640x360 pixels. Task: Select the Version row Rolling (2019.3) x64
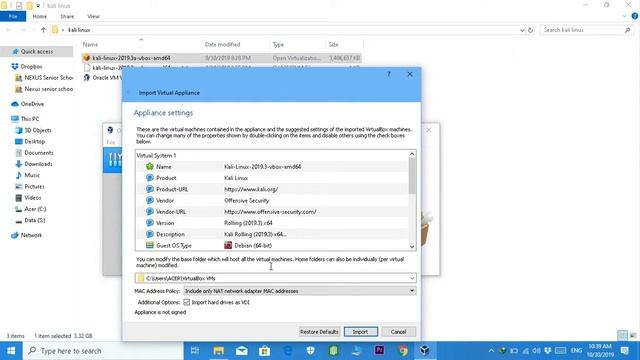click(x=272, y=223)
